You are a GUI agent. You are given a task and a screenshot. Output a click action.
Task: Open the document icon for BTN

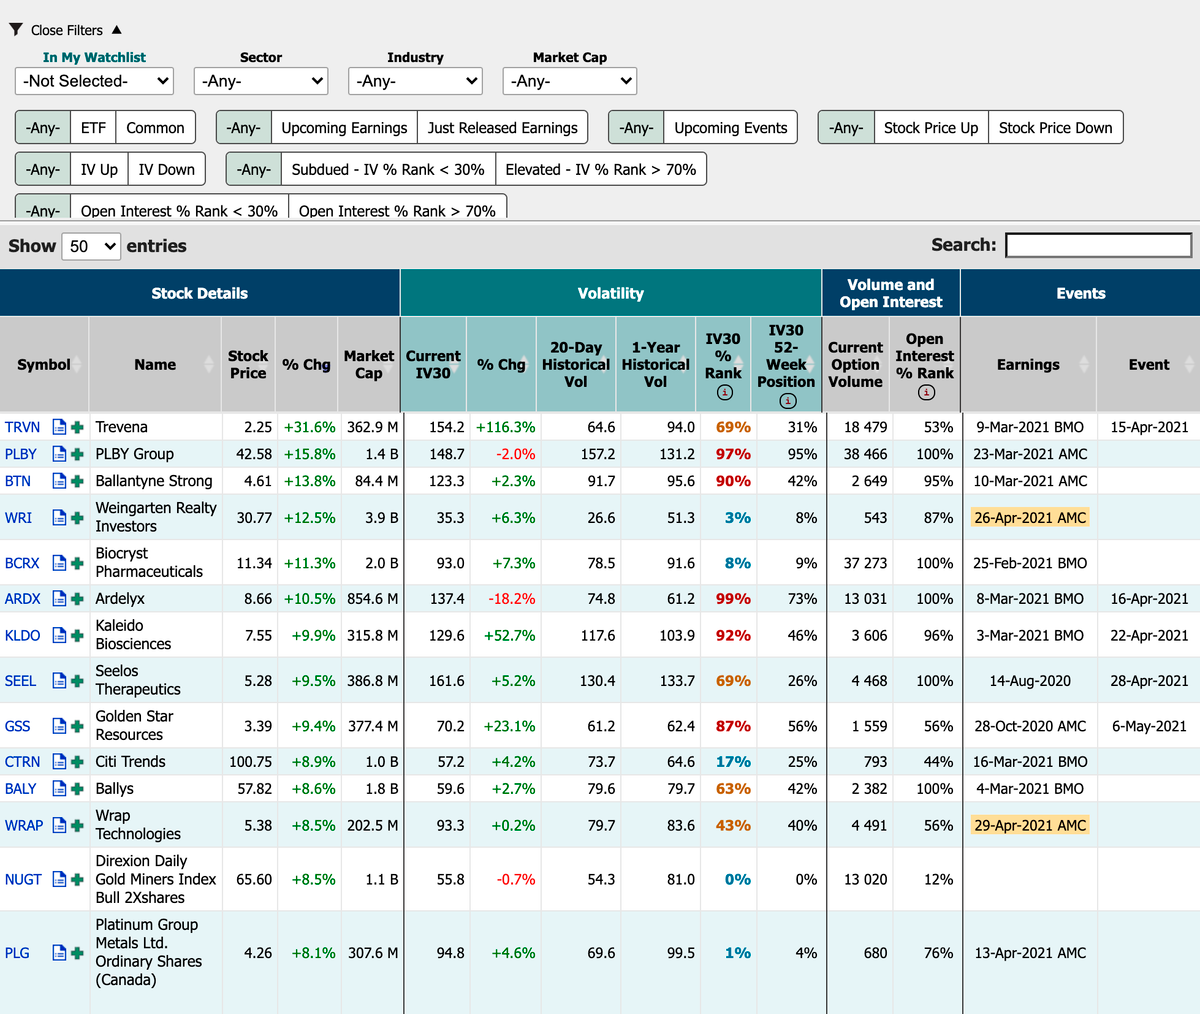click(59, 481)
